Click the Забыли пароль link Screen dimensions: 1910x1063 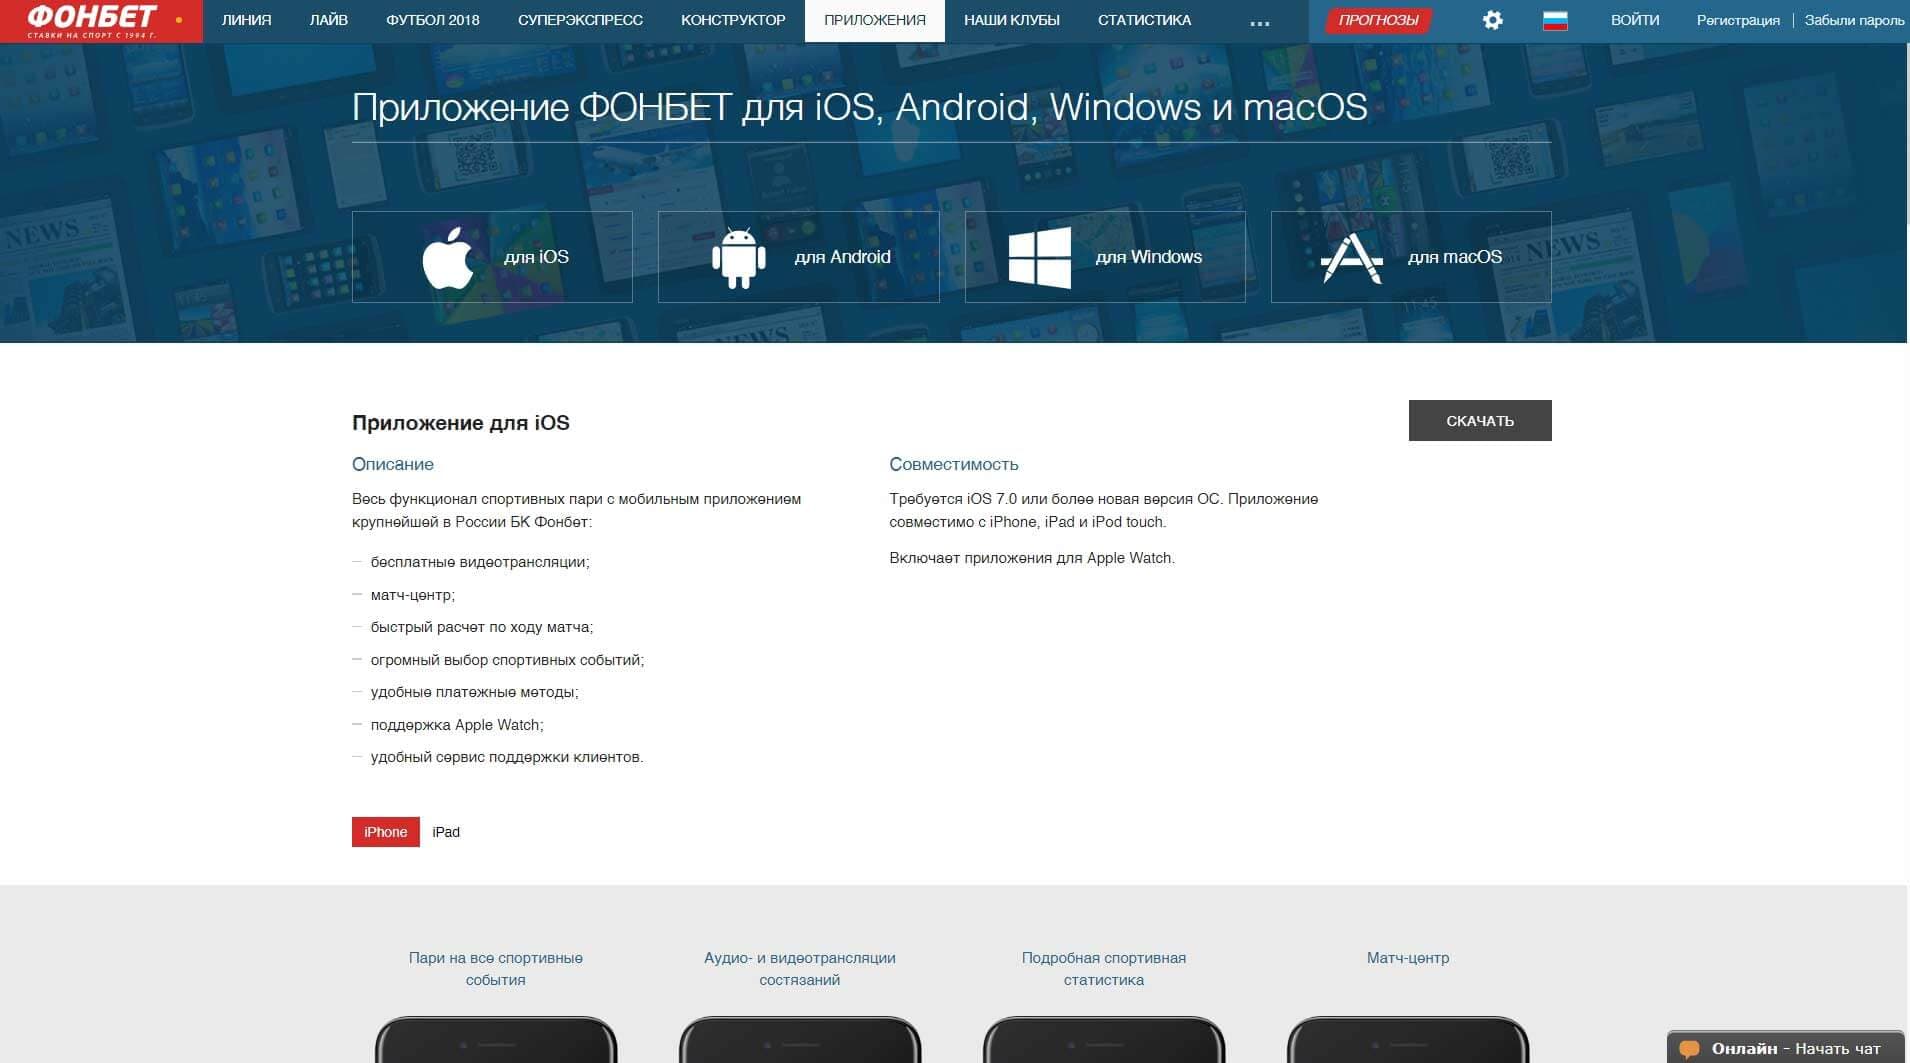coord(1854,20)
